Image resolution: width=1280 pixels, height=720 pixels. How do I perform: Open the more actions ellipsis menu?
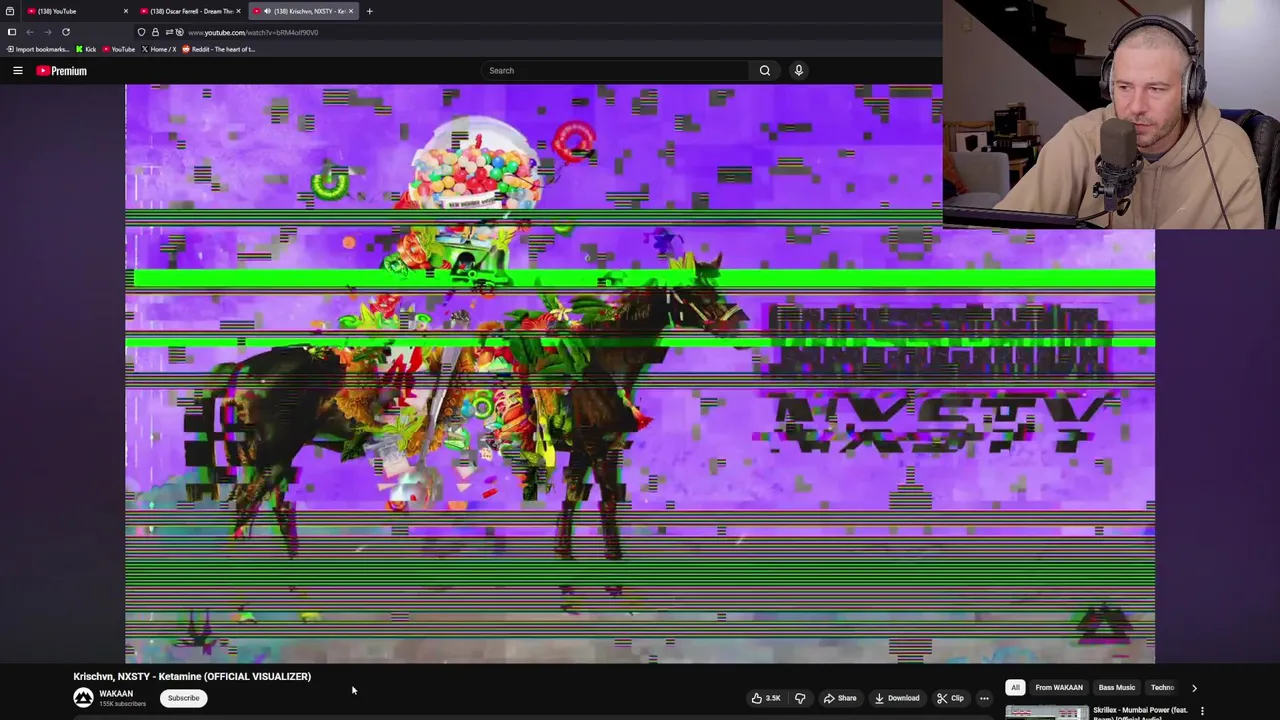984,698
